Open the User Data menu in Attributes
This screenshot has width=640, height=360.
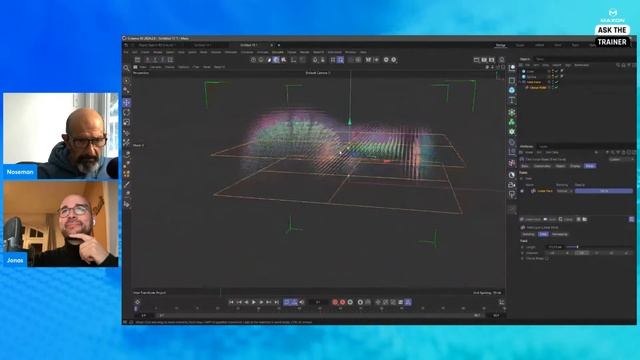pyautogui.click(x=552, y=152)
